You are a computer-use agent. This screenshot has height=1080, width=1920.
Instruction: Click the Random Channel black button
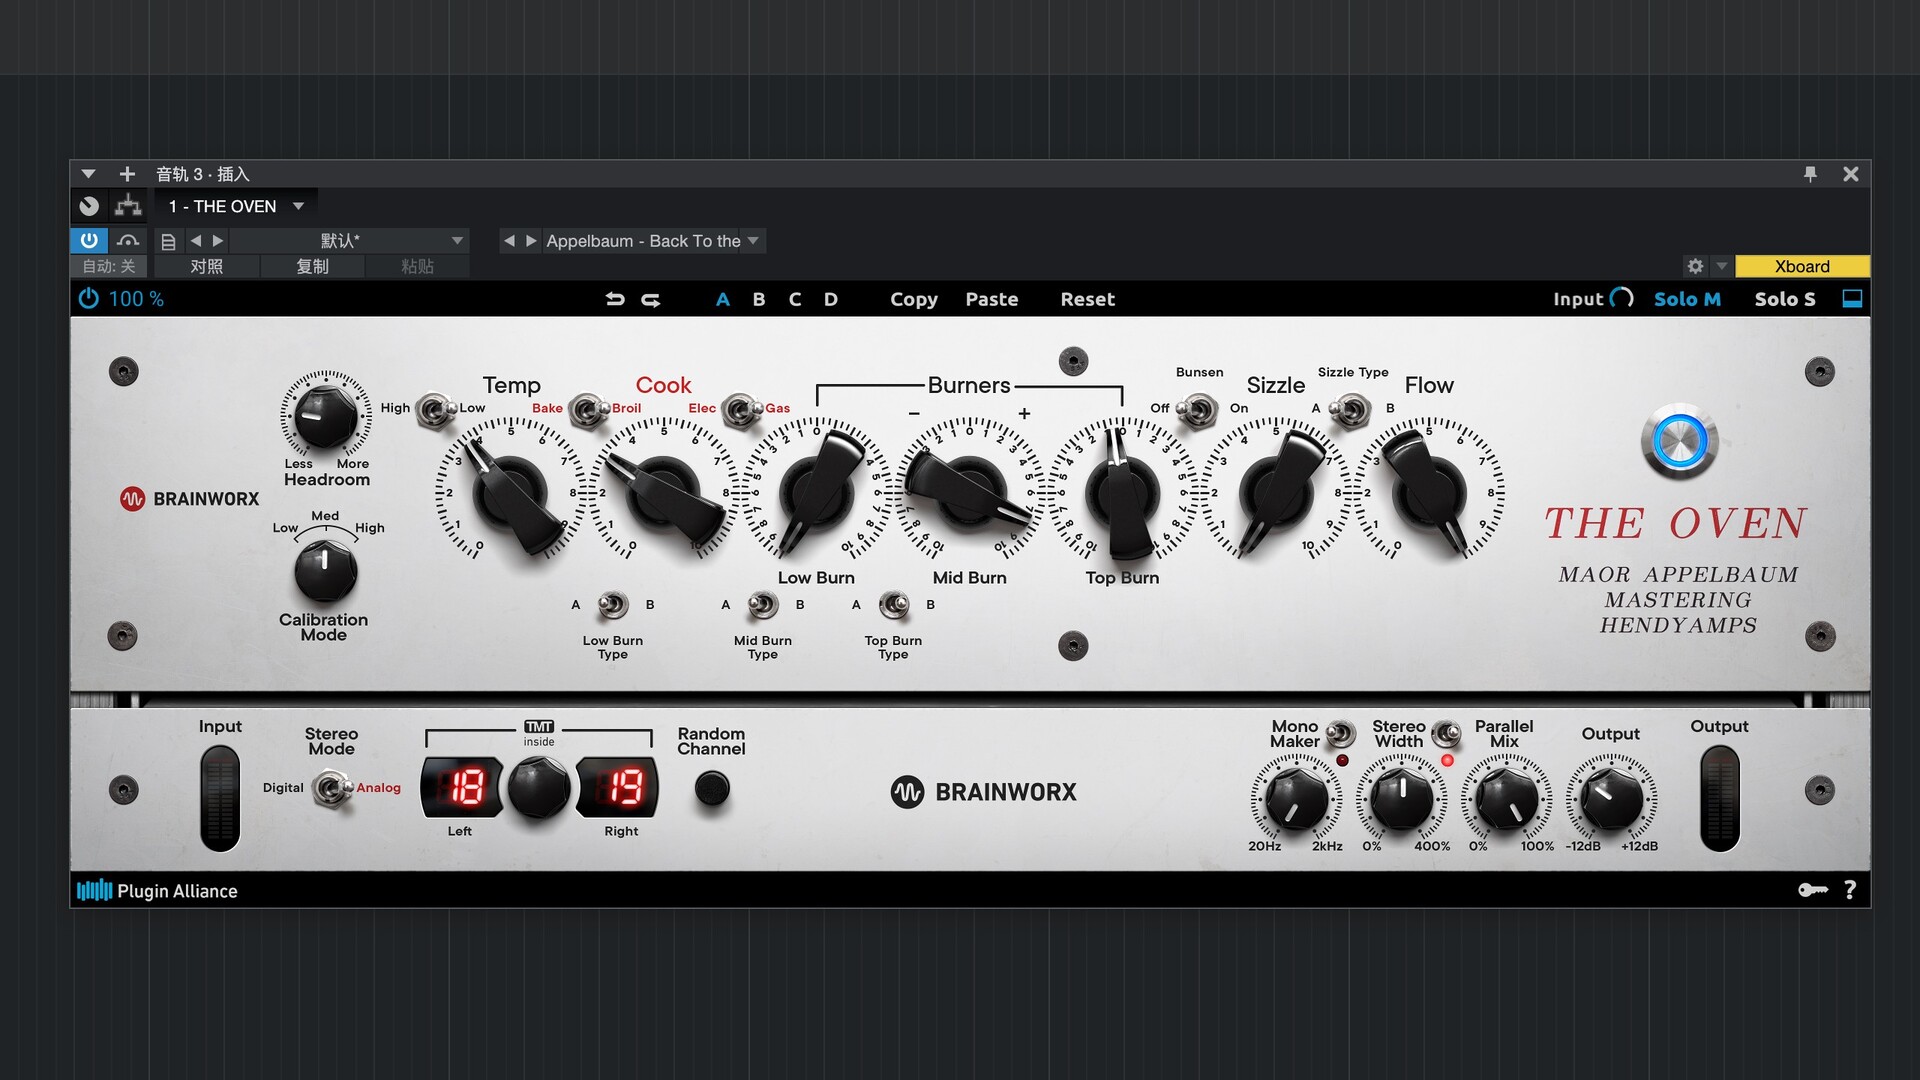(x=712, y=789)
